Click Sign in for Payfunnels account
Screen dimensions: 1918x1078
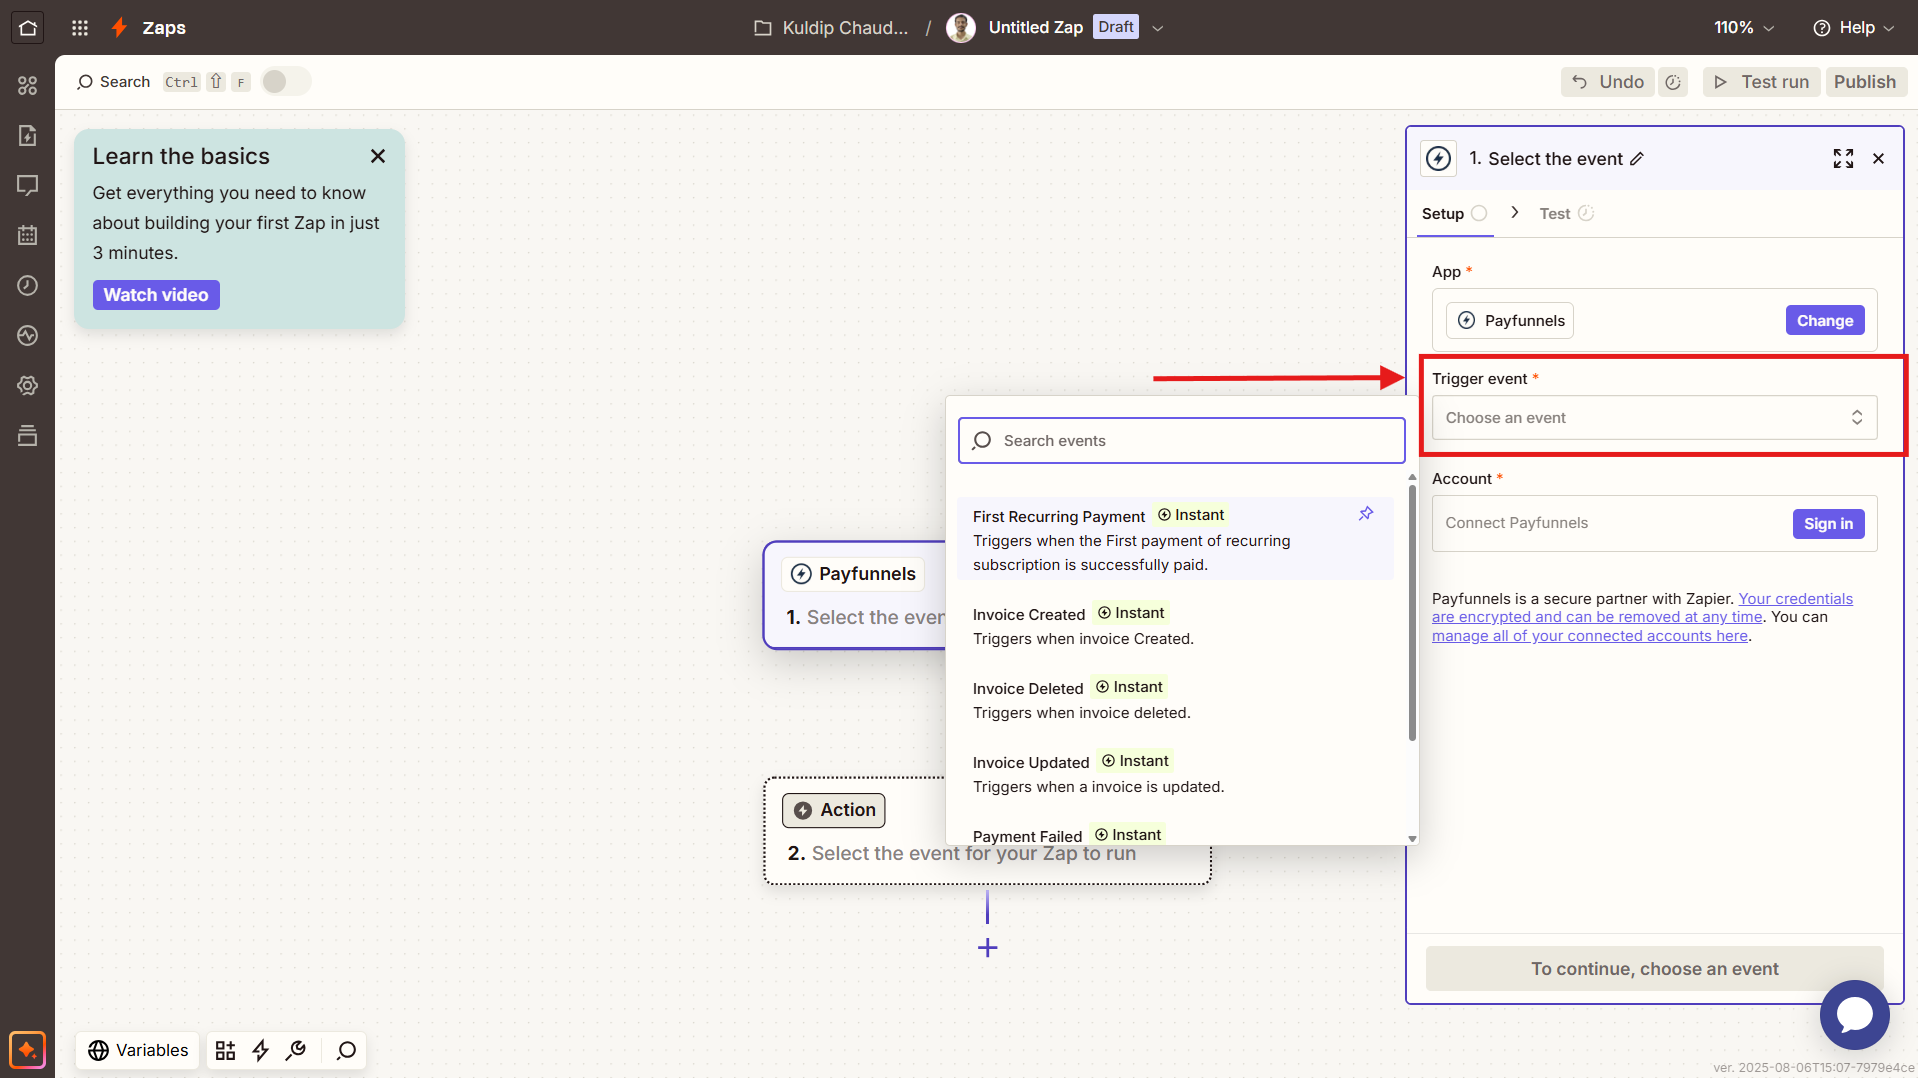point(1828,524)
